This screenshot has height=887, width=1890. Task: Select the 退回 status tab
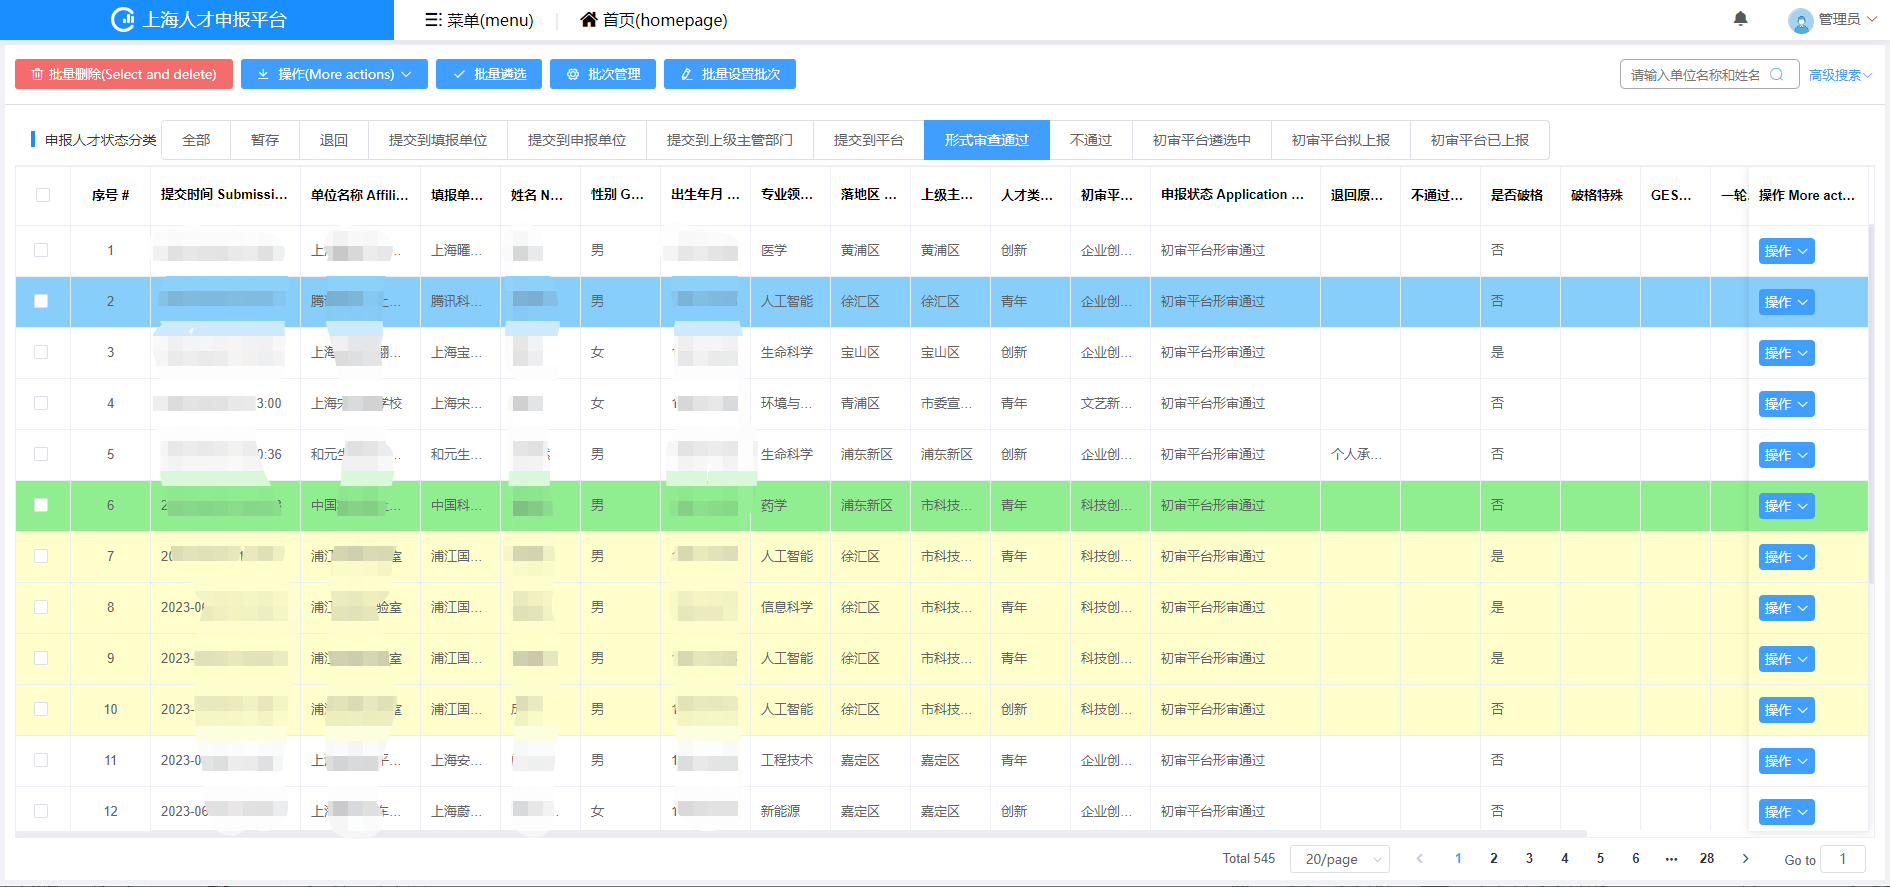tap(334, 140)
